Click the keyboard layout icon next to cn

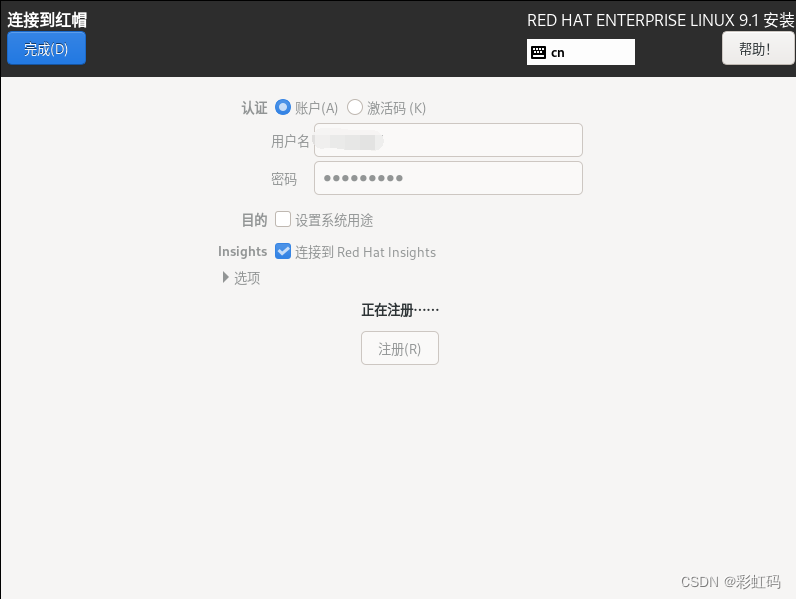tap(538, 52)
